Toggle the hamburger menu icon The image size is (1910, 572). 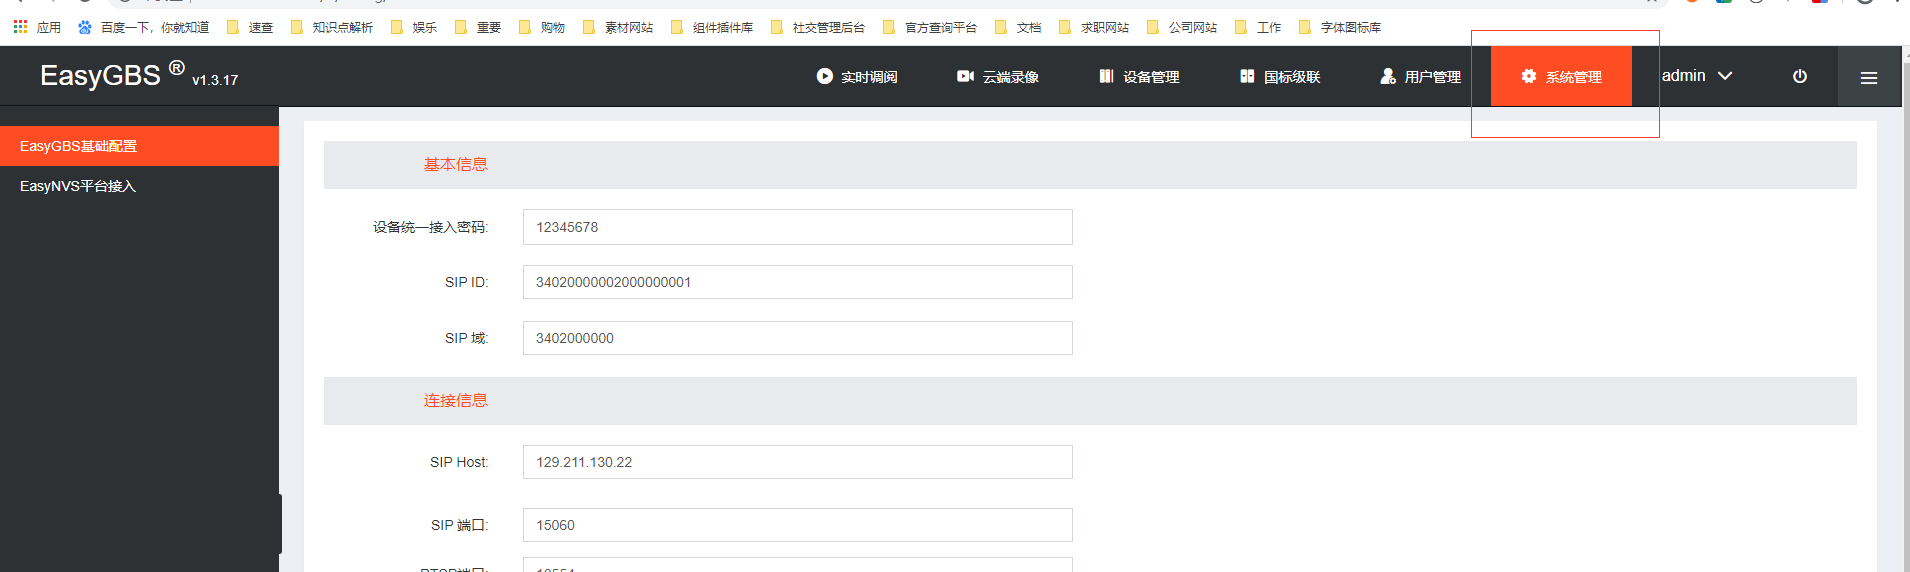click(x=1869, y=77)
